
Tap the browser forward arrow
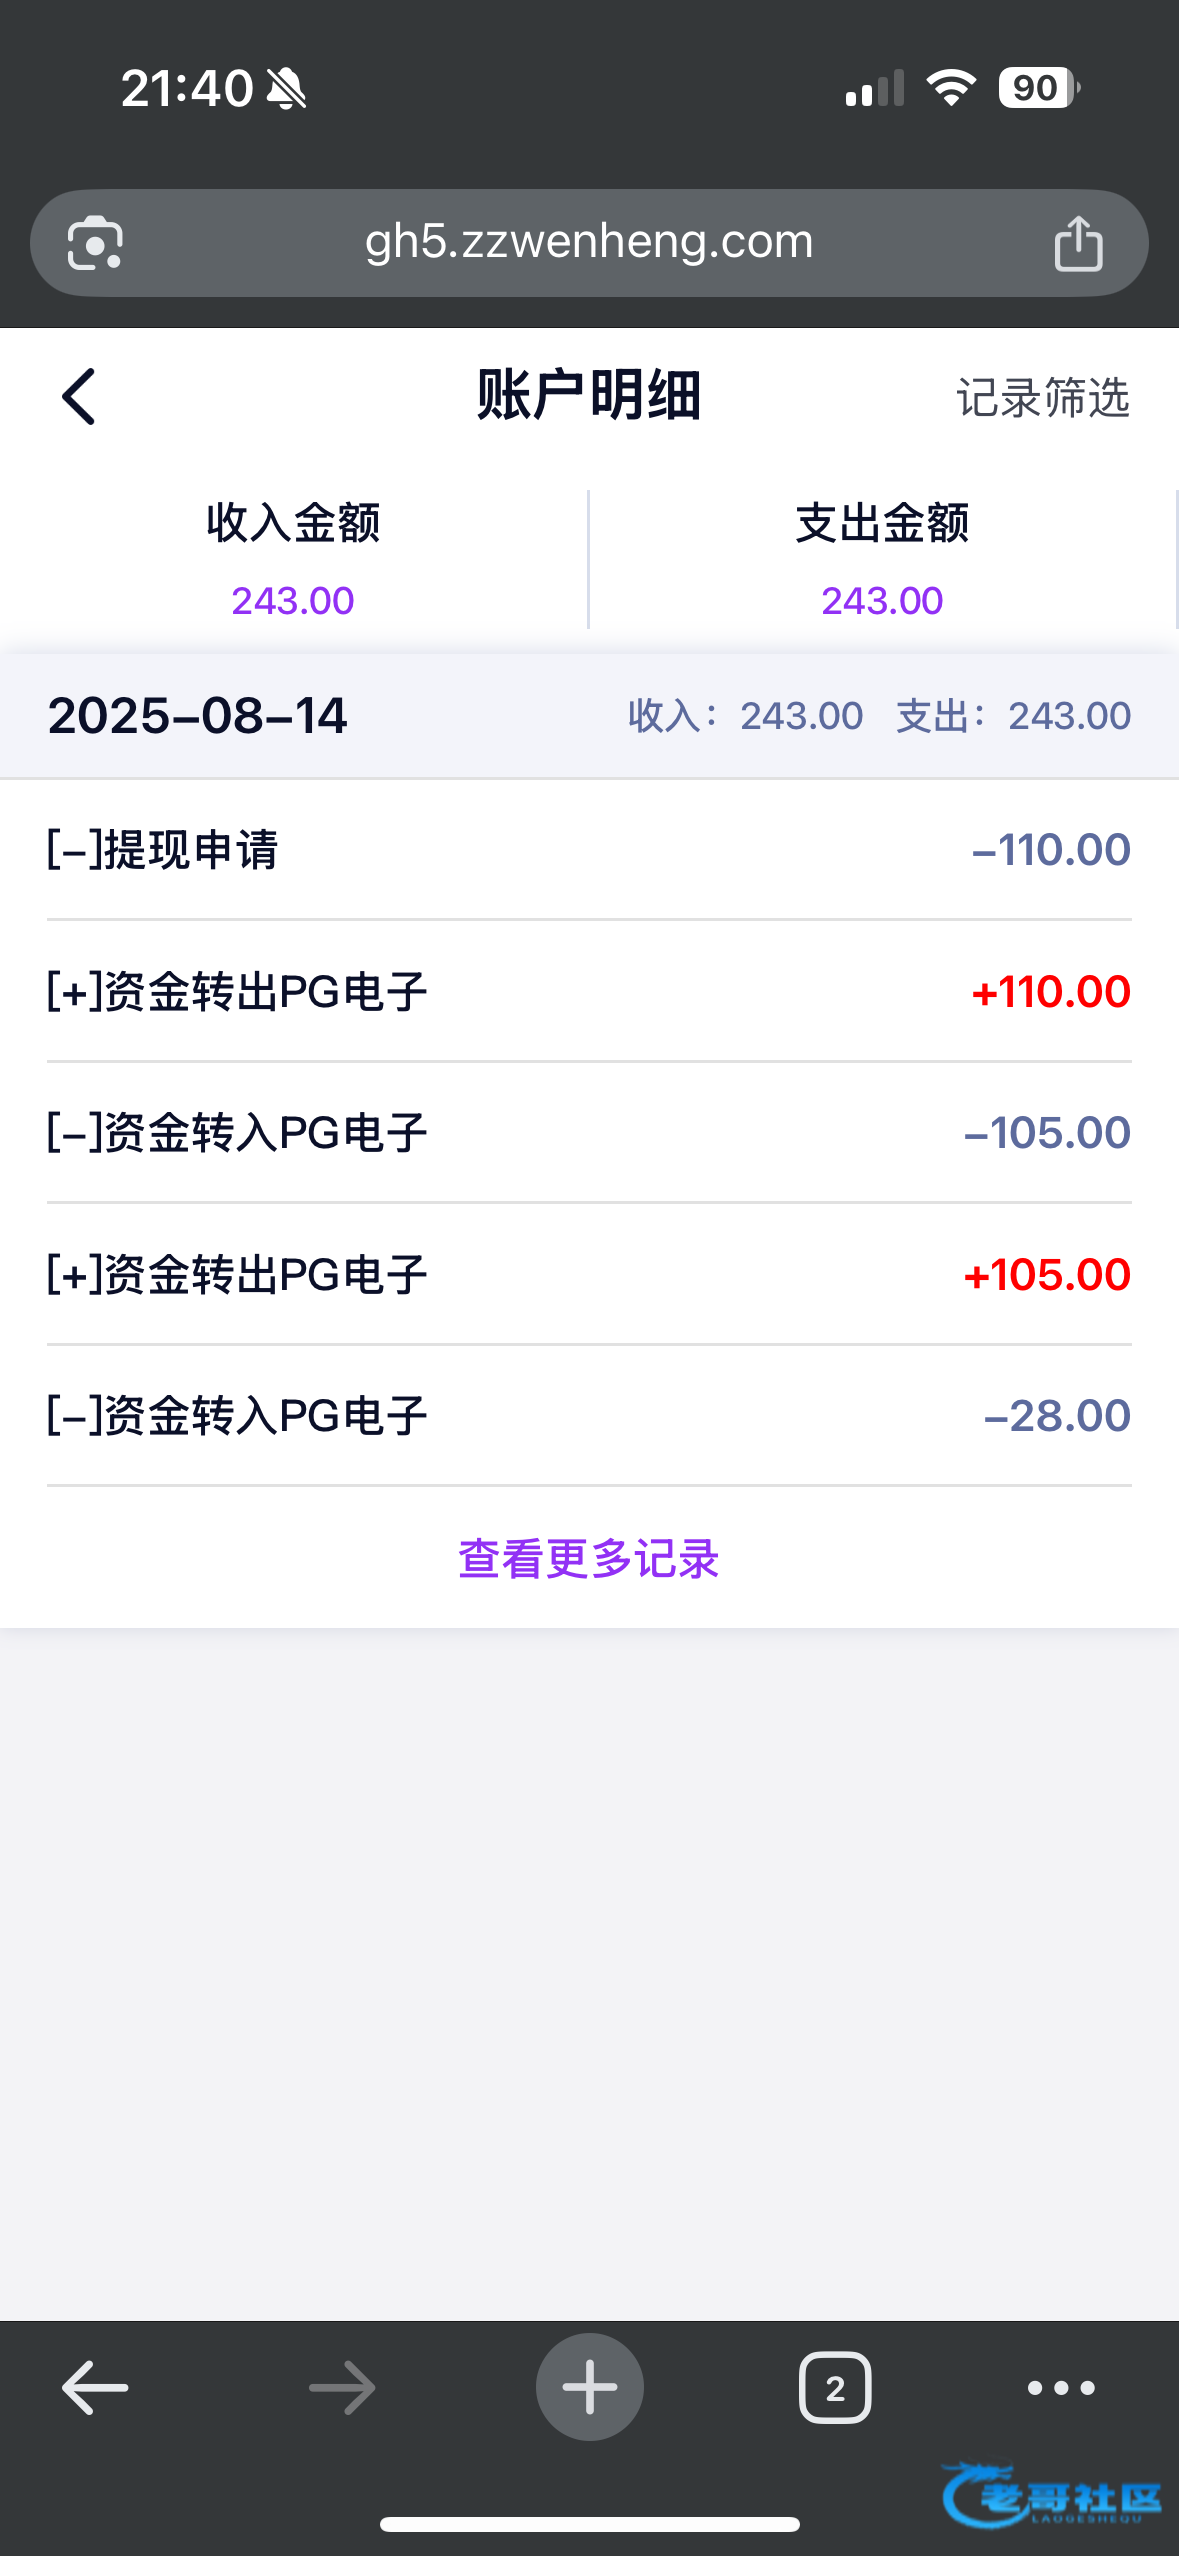342,2387
